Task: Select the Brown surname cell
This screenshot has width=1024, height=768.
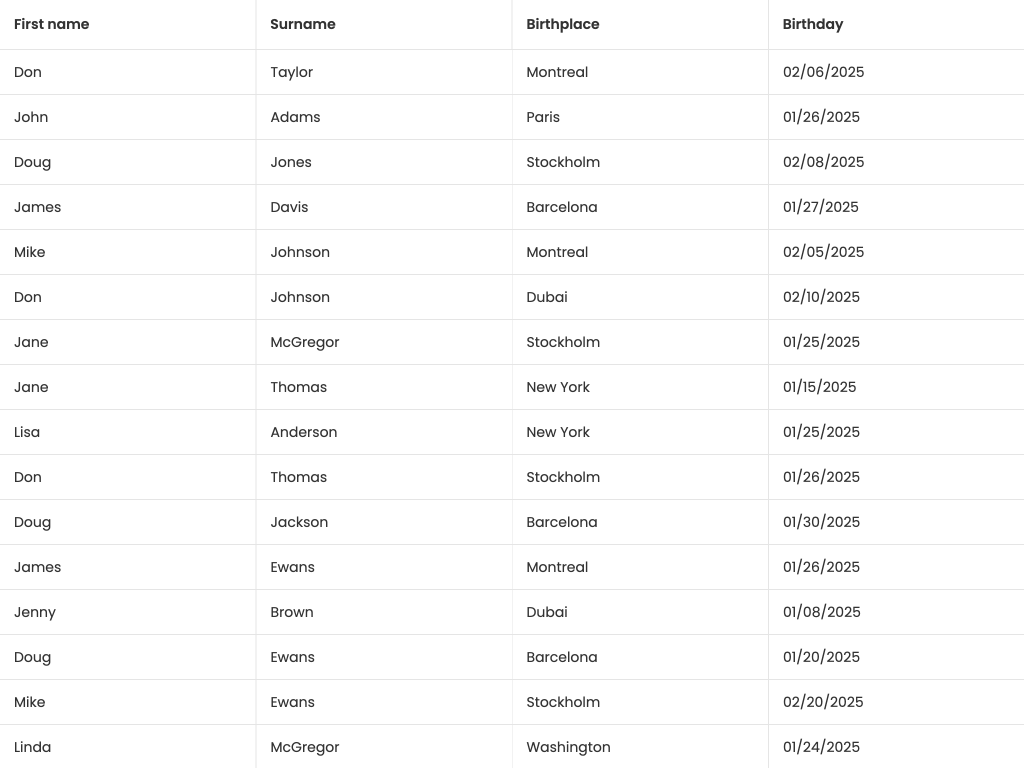Action: pos(292,612)
